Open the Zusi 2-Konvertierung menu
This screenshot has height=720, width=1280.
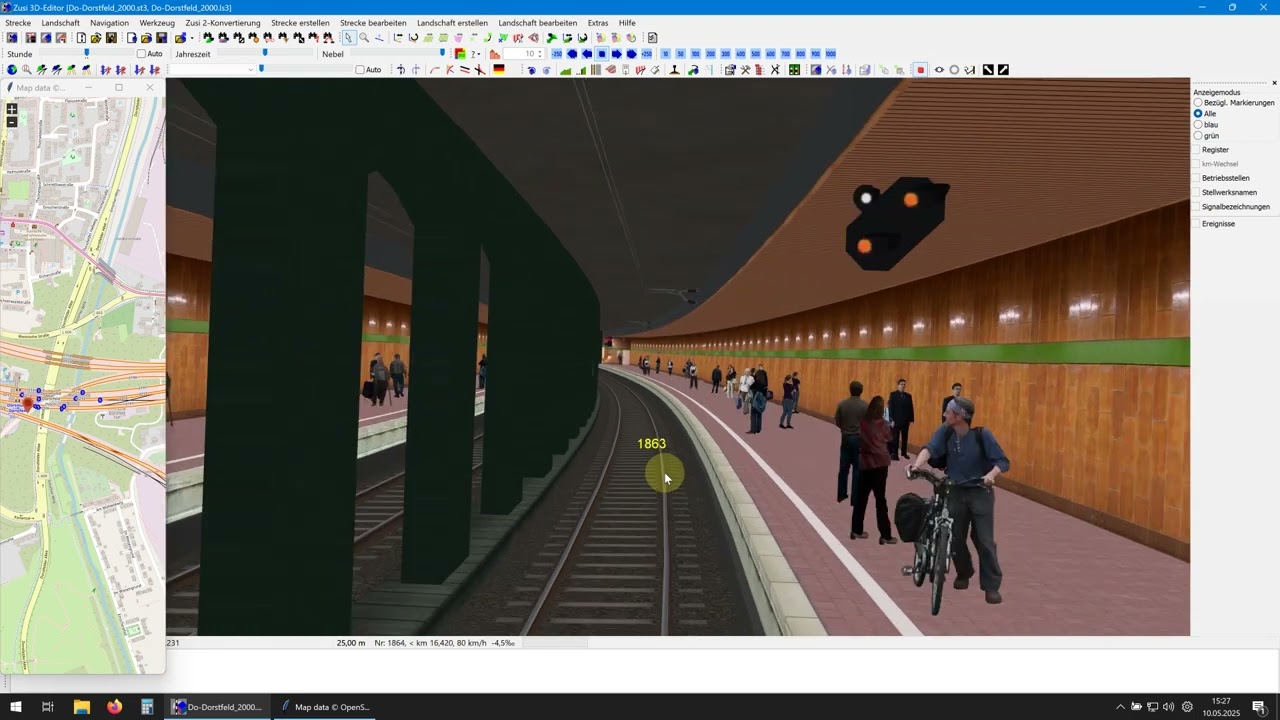223,23
